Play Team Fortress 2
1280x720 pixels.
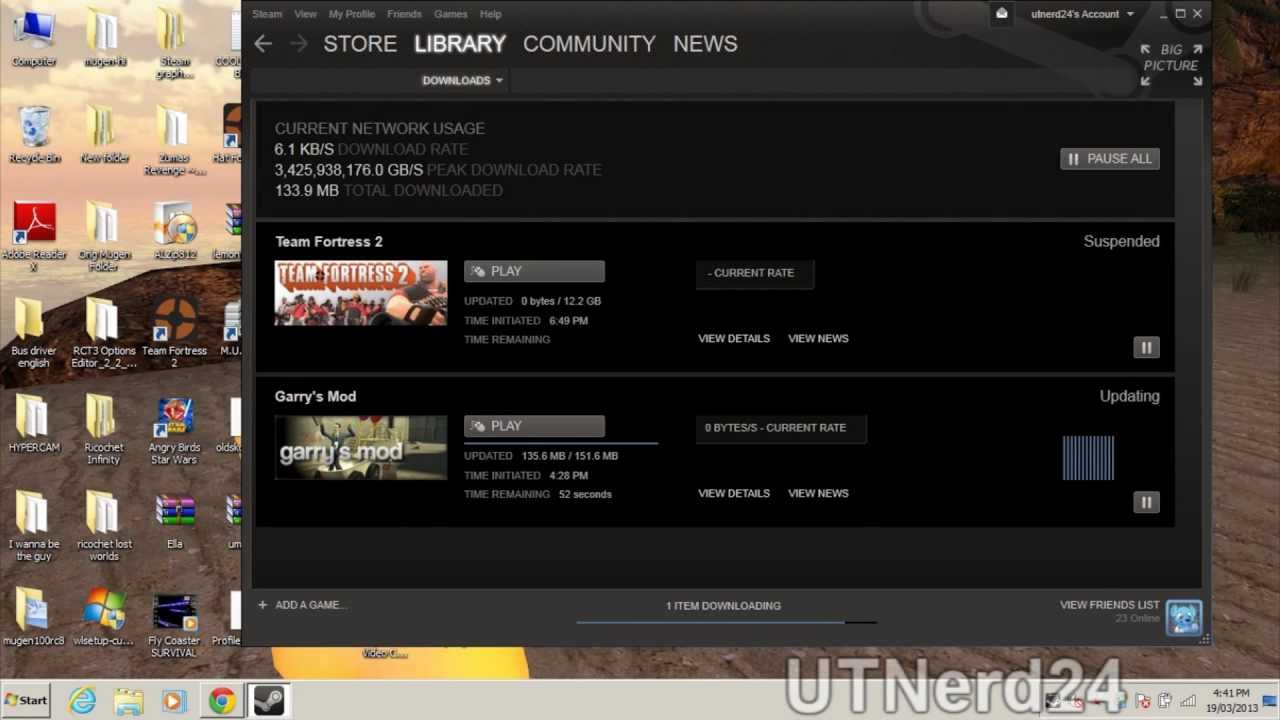coord(534,271)
